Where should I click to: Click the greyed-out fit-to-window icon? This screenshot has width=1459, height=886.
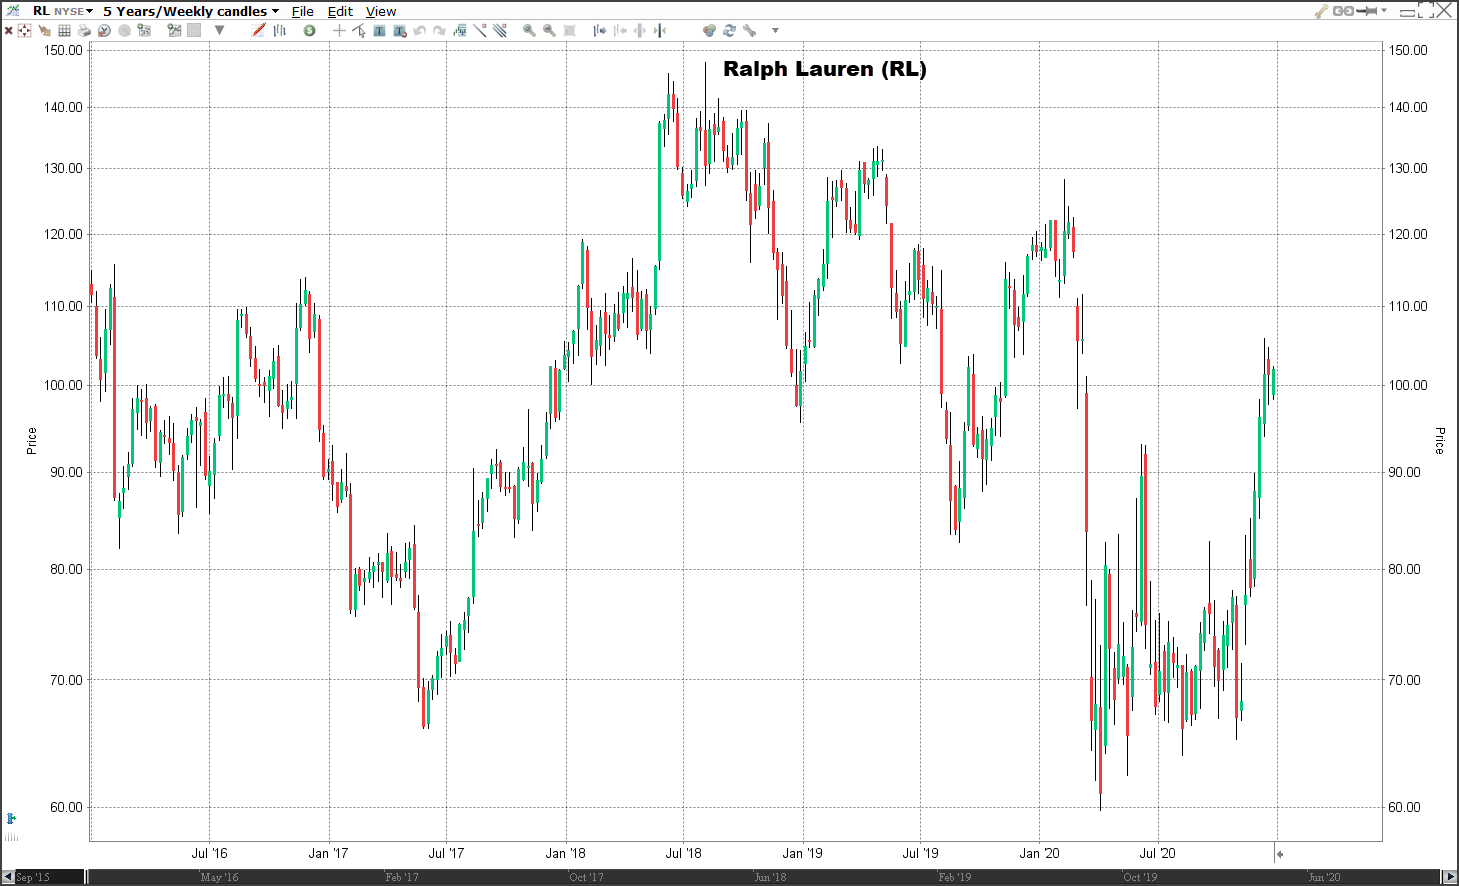click(569, 31)
